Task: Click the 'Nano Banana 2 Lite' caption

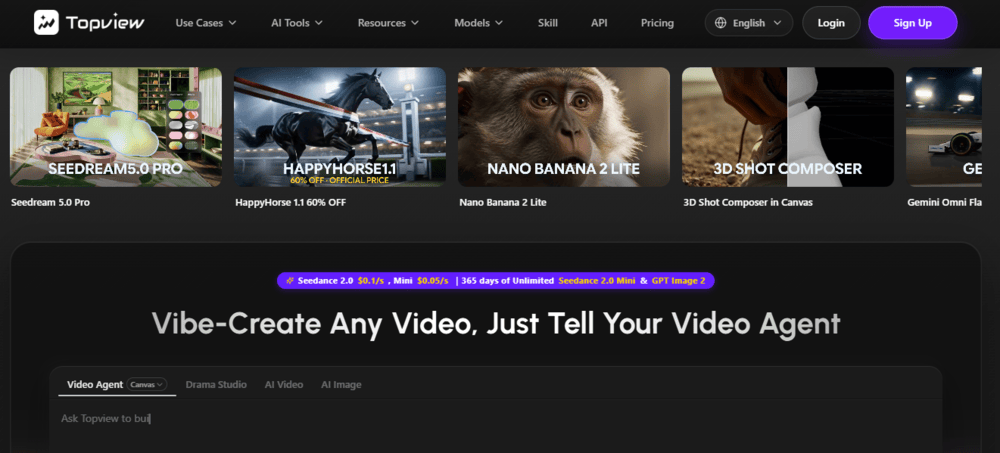Action: click(503, 203)
